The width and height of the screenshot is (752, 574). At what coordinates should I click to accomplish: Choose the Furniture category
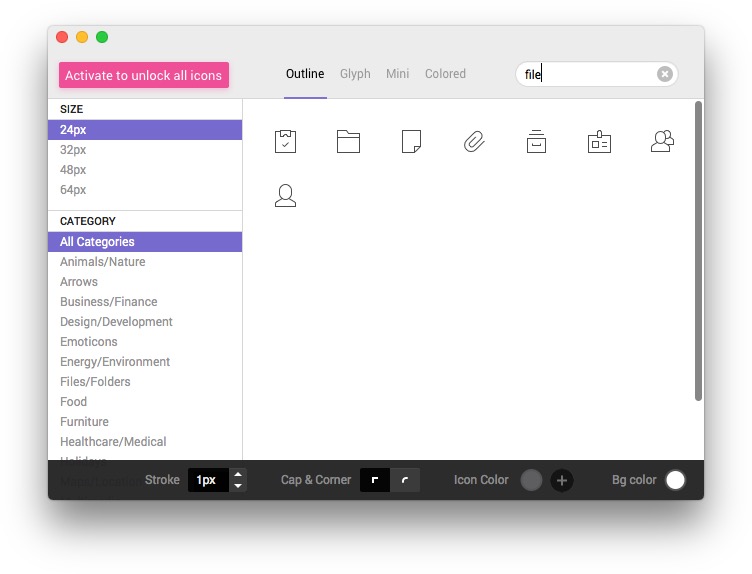(145, 422)
